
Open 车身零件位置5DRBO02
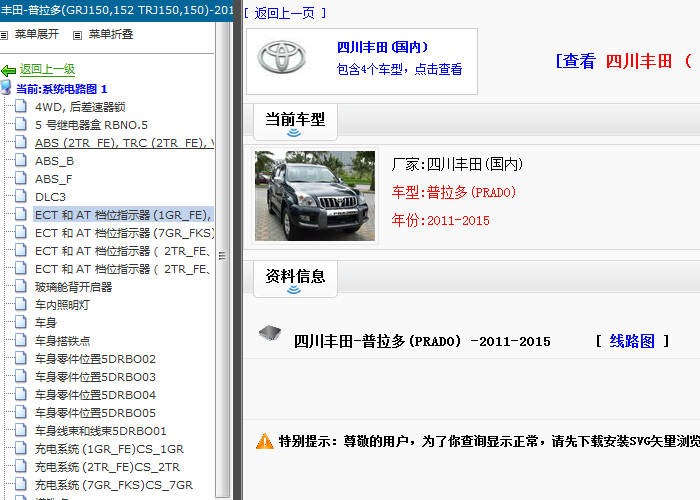tap(96, 359)
